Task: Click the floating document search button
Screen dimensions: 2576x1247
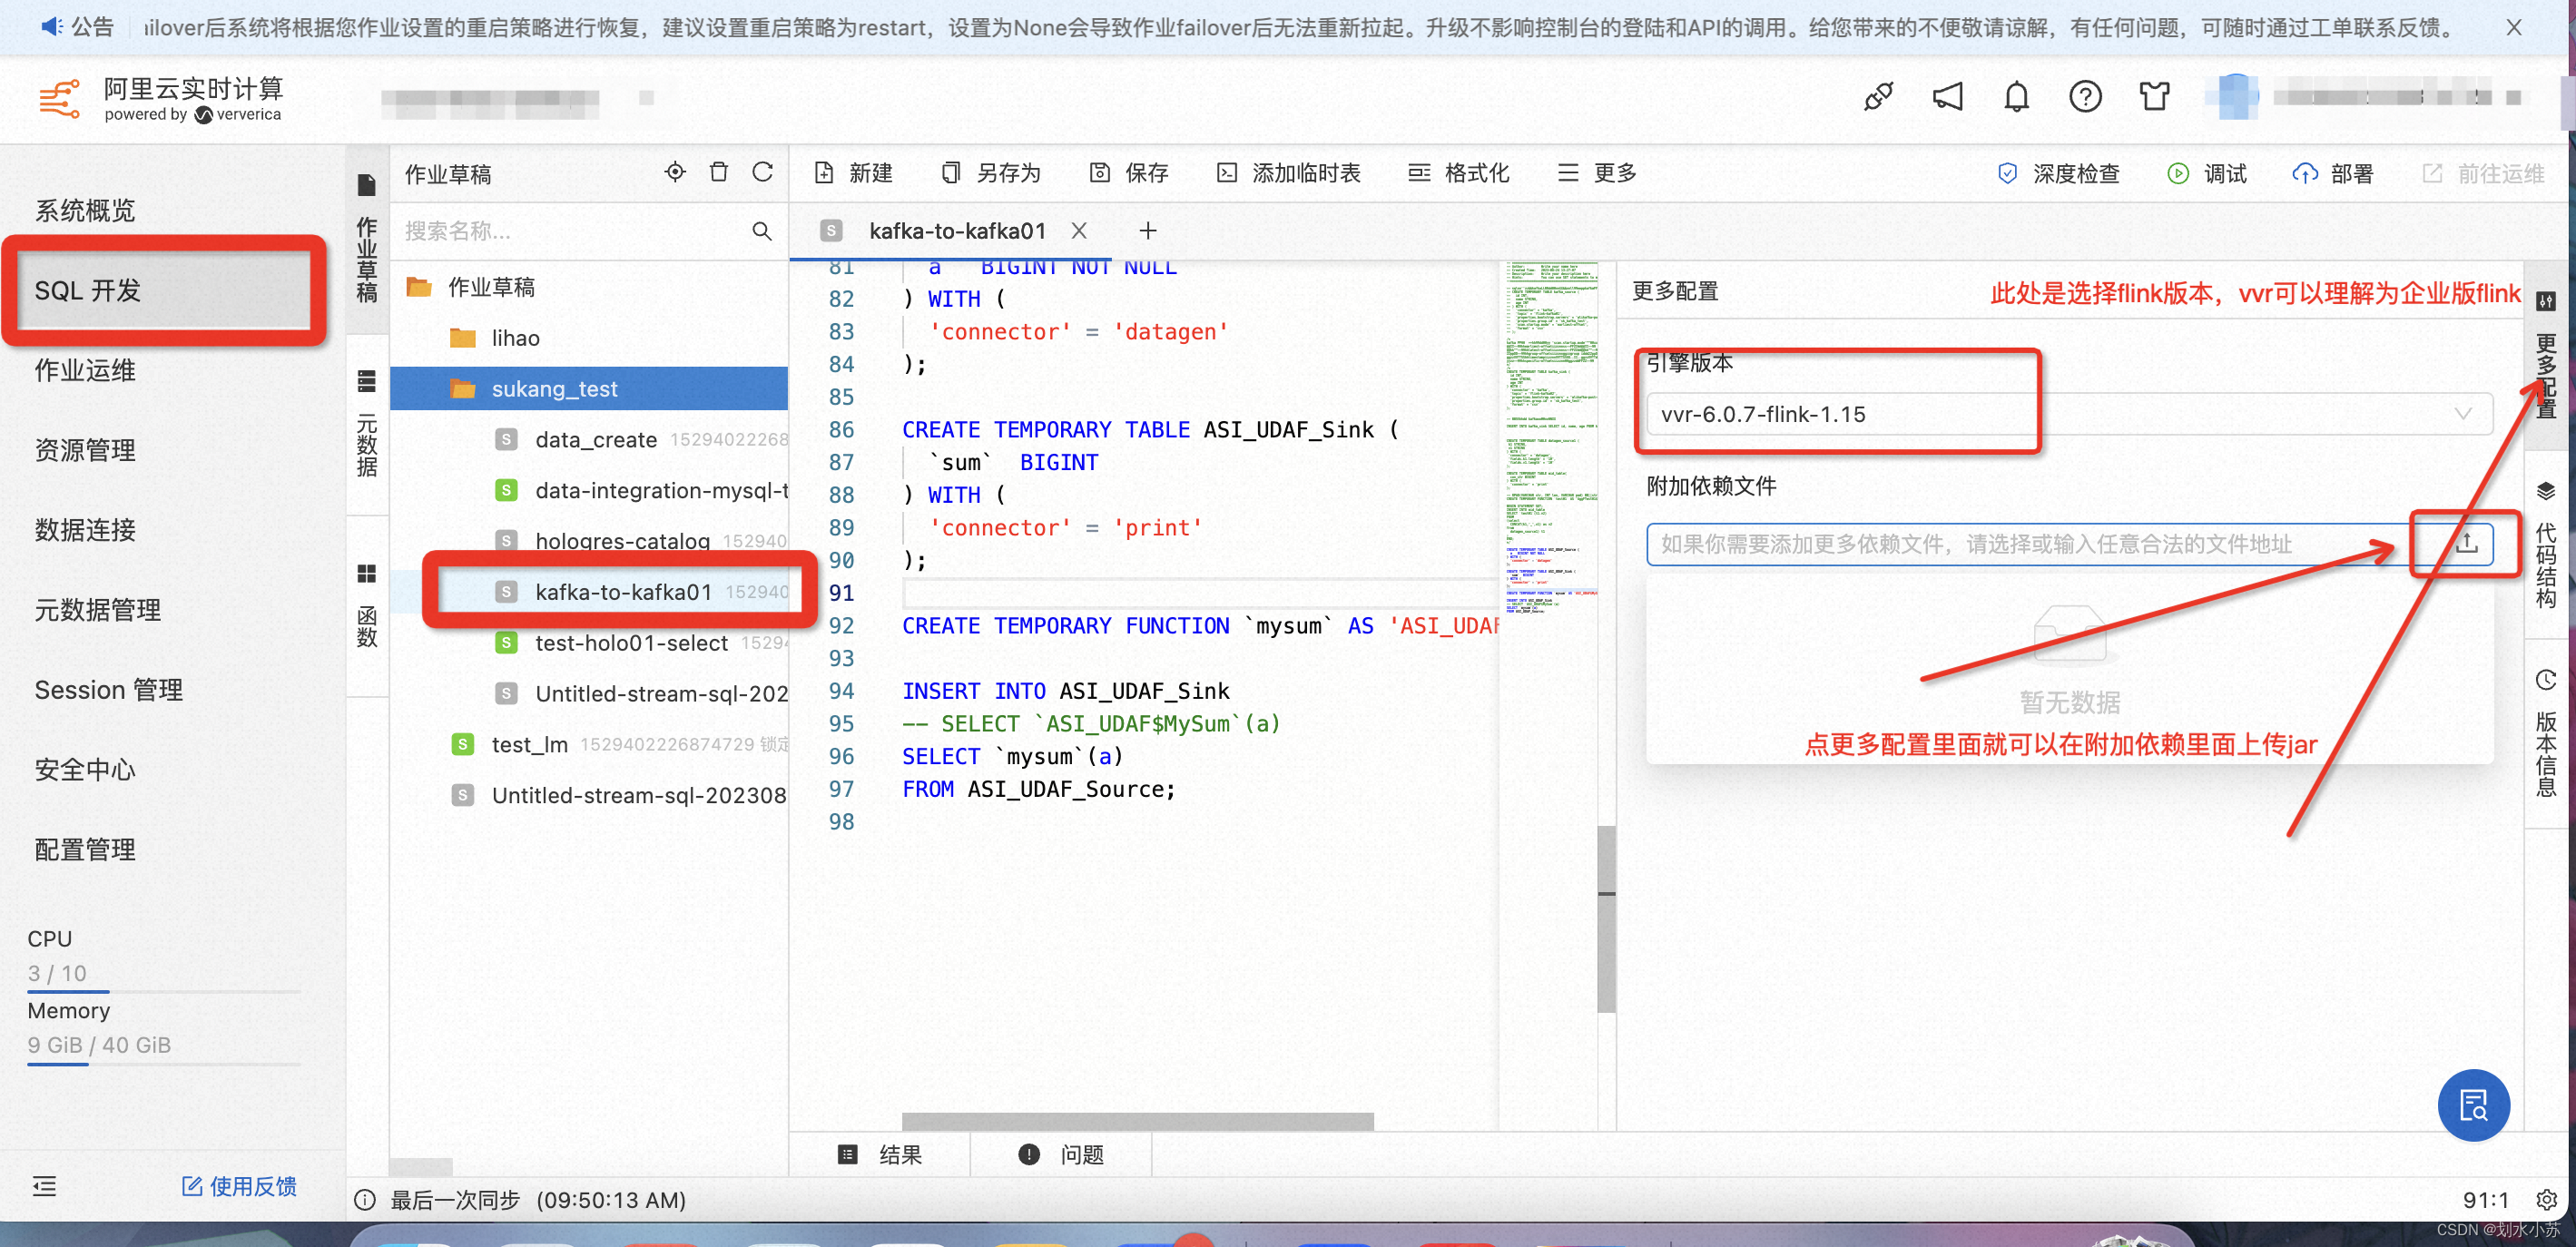Action: (x=2473, y=1105)
